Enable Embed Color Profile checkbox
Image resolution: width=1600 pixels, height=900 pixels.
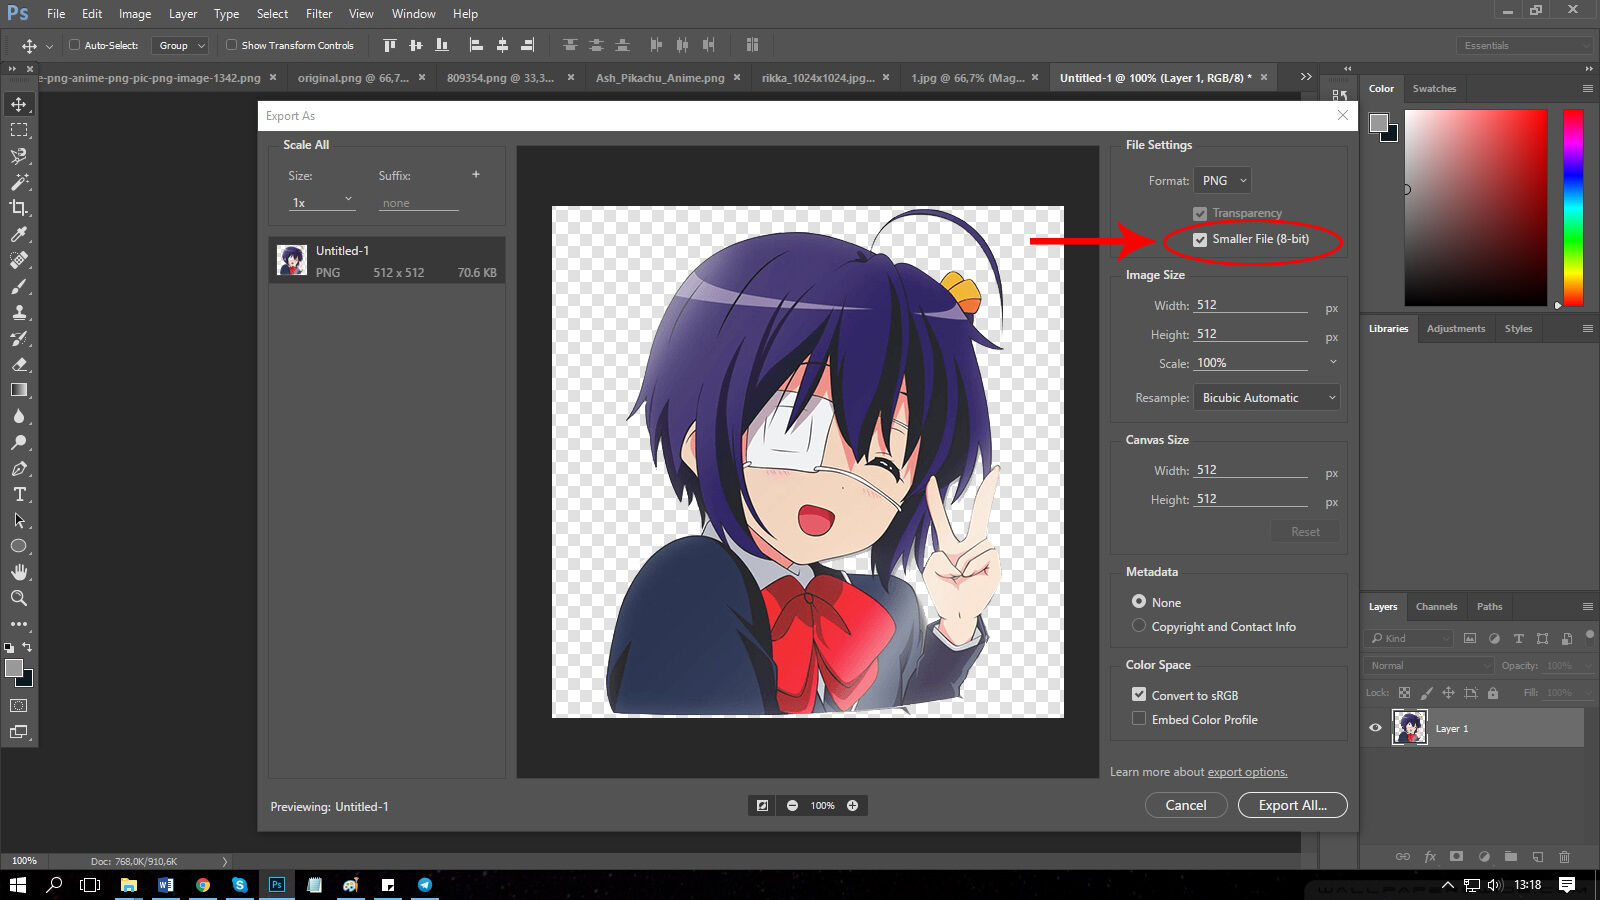pyautogui.click(x=1139, y=718)
